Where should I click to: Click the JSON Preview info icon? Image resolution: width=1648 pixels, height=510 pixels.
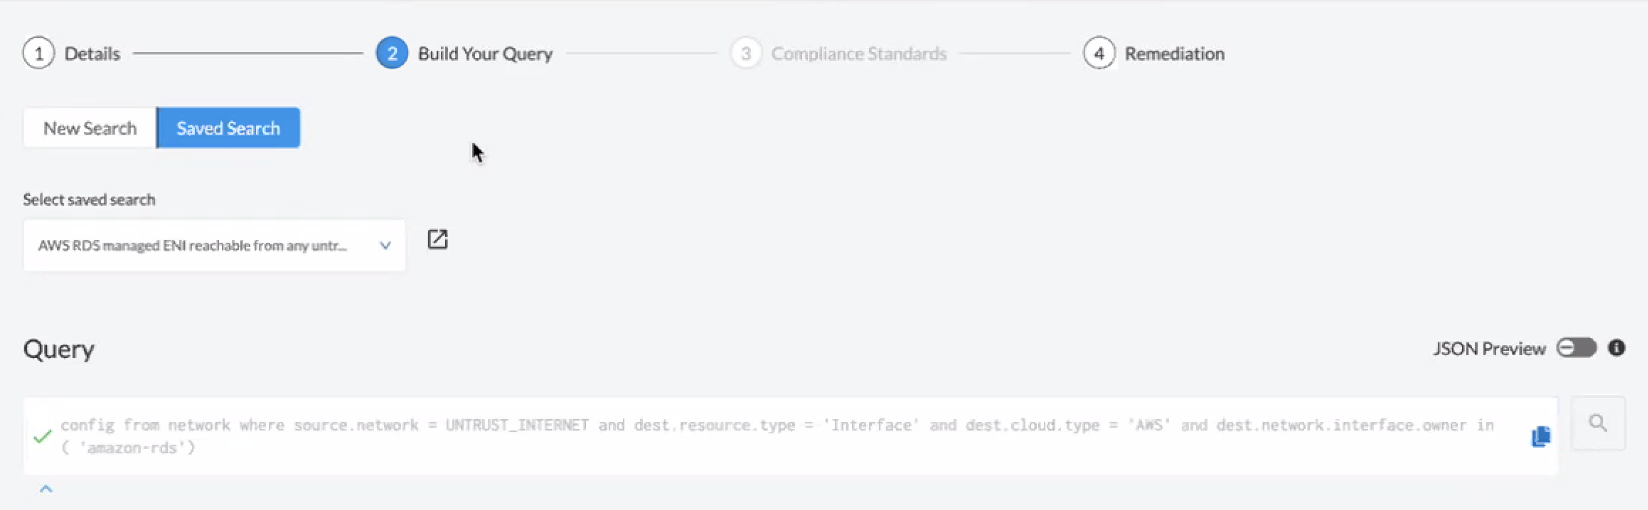(1616, 348)
